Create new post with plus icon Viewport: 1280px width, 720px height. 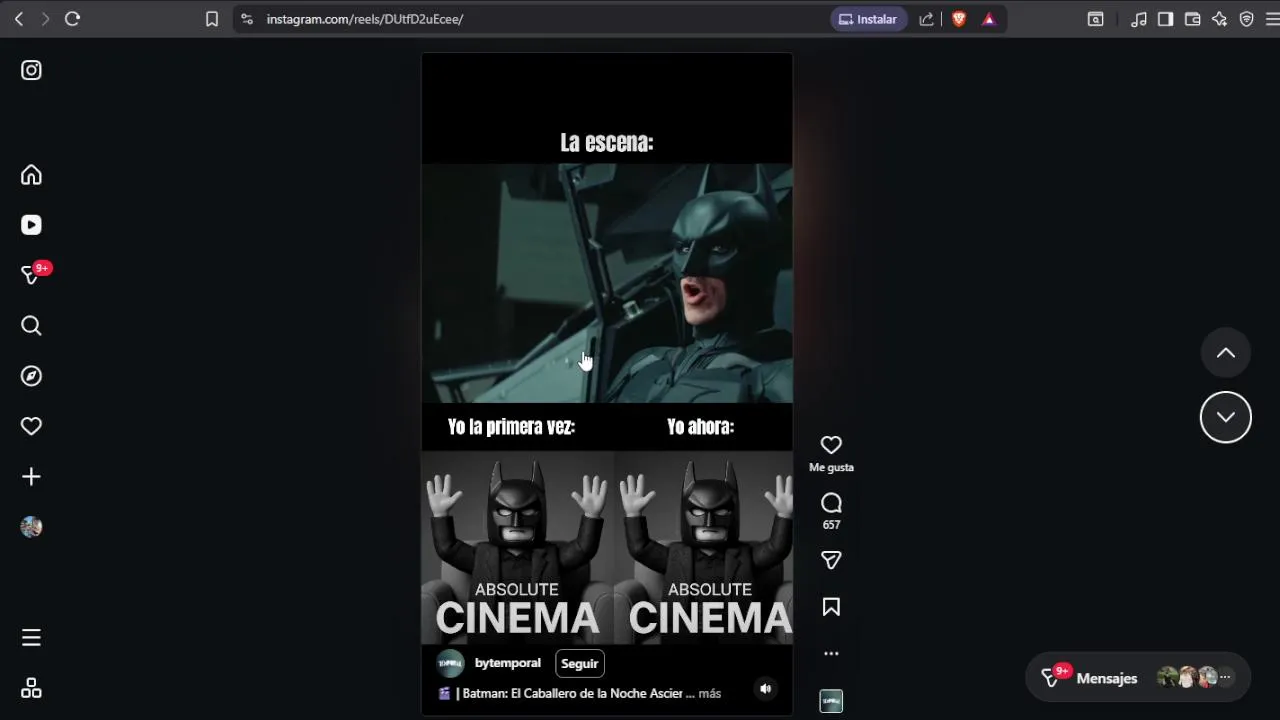31,477
